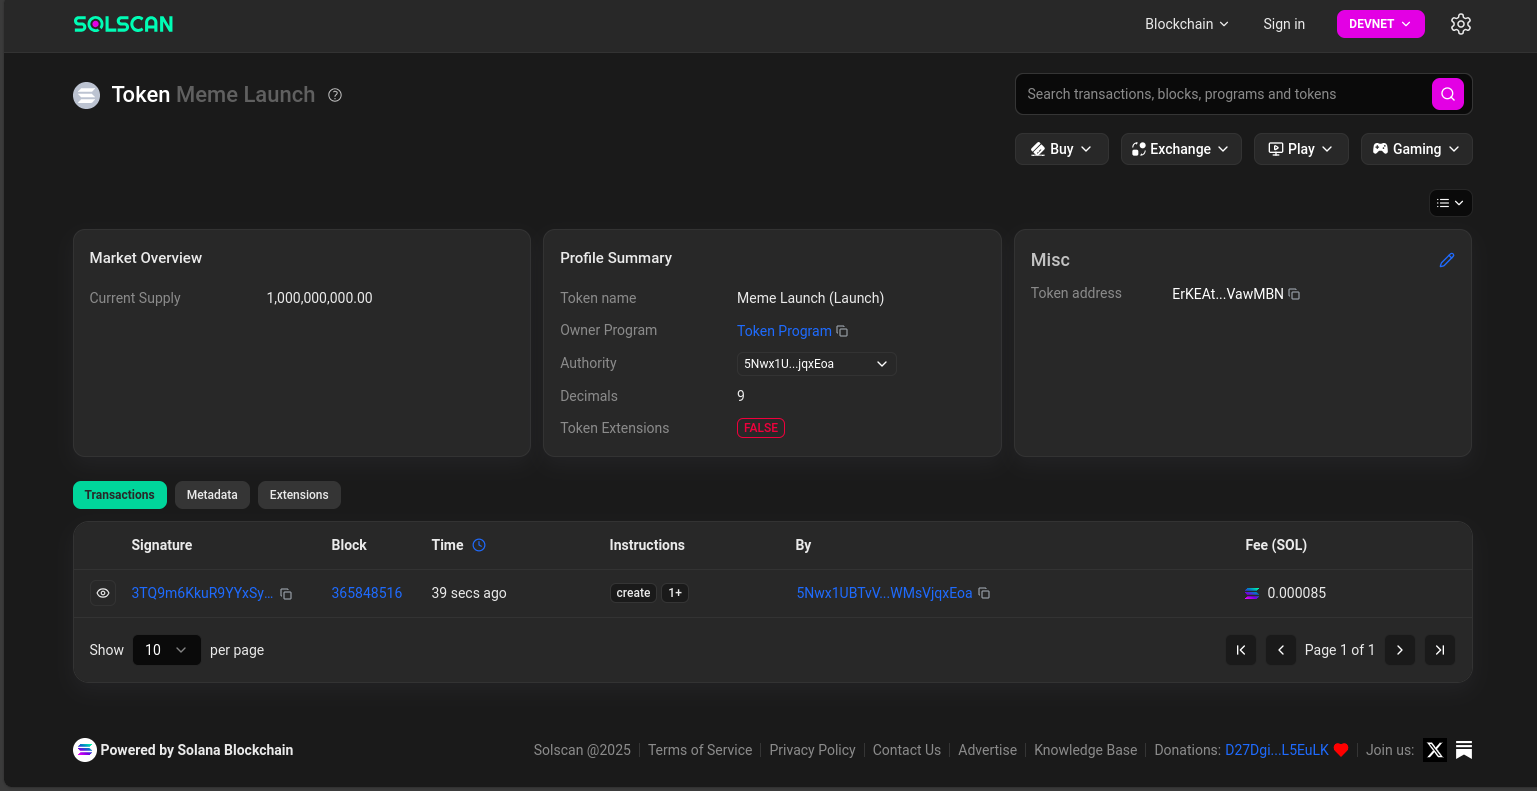Viewport: 1537px width, 791px height.
Task: Click the create instruction badge
Action: [633, 593]
